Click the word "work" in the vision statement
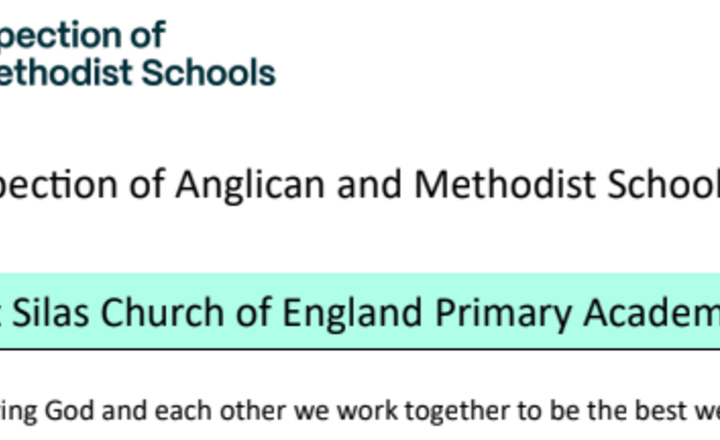Viewport: 720px width, 440px height. tap(371, 411)
